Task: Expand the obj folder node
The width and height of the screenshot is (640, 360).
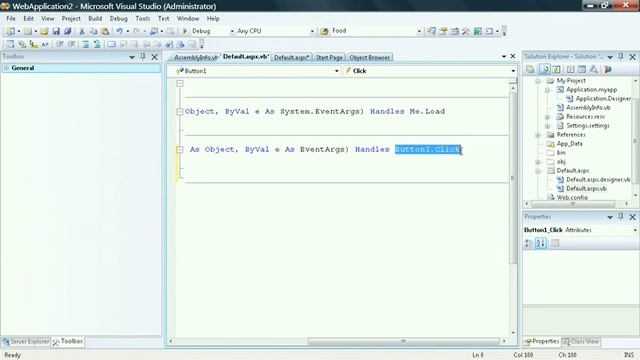Action: 538,162
